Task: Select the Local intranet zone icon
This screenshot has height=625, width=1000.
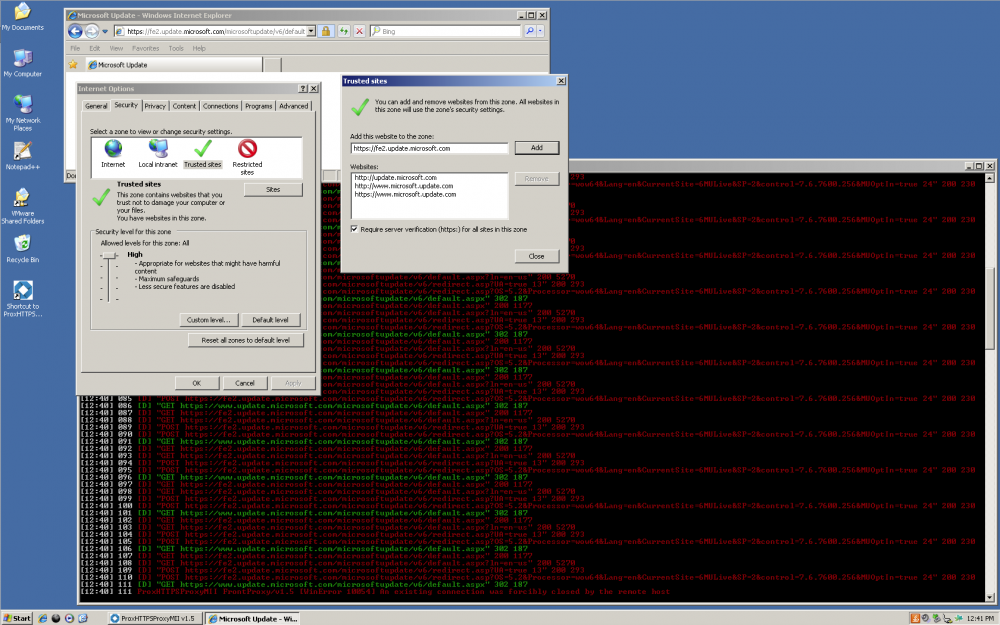Action: click(158, 149)
